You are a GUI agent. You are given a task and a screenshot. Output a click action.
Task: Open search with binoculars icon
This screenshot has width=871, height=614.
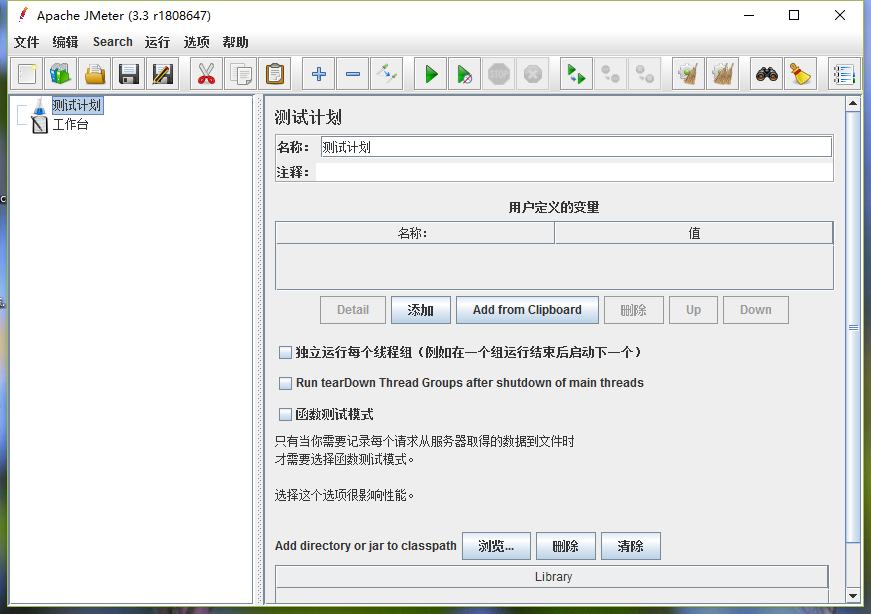766,74
